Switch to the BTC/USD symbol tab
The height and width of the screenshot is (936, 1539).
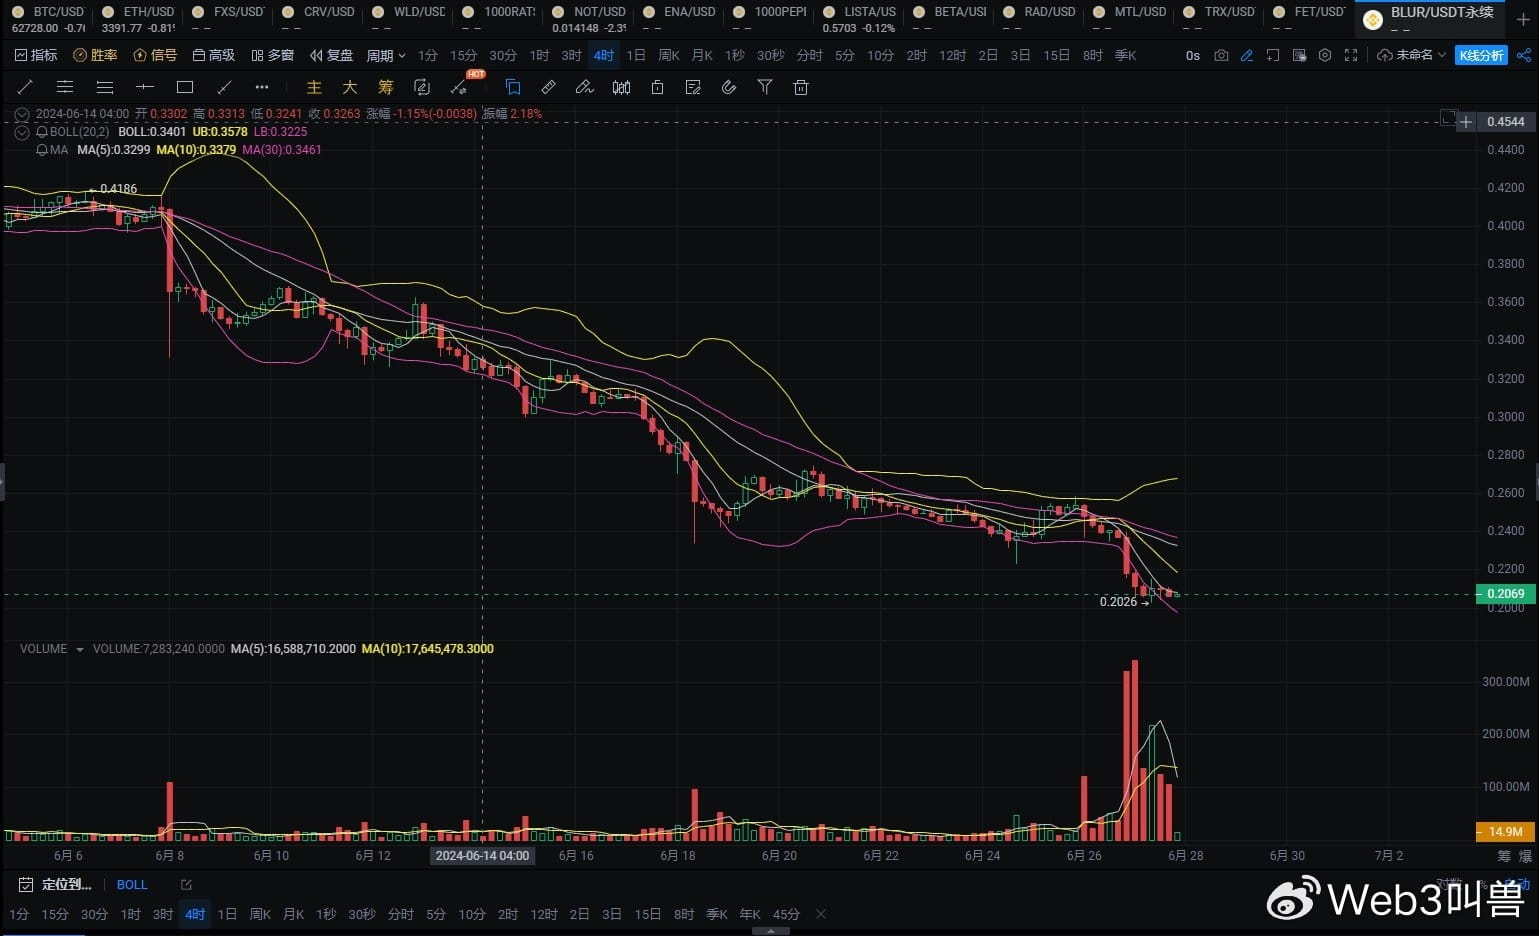pyautogui.click(x=49, y=19)
